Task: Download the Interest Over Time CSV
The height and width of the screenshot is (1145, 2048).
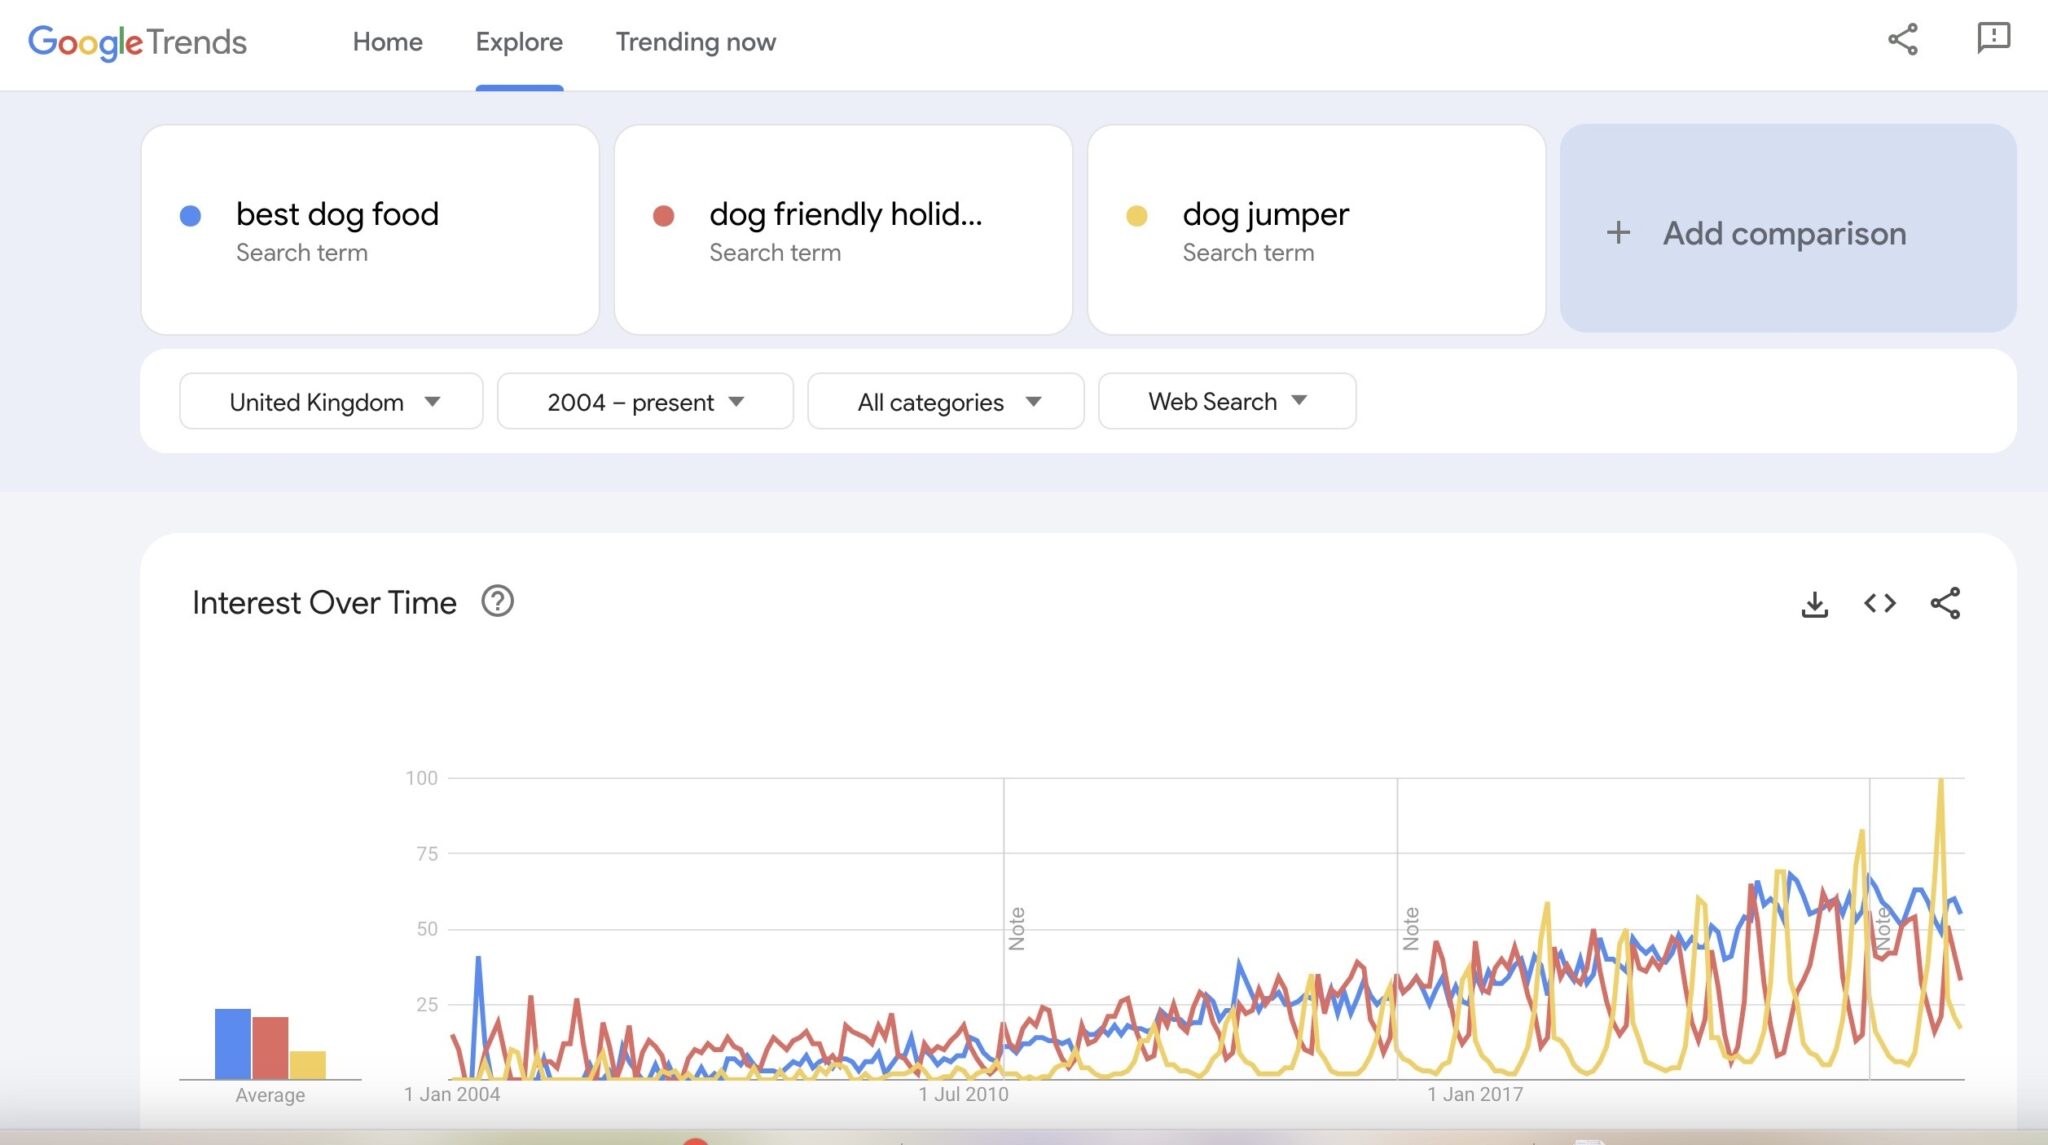Action: tap(1814, 604)
